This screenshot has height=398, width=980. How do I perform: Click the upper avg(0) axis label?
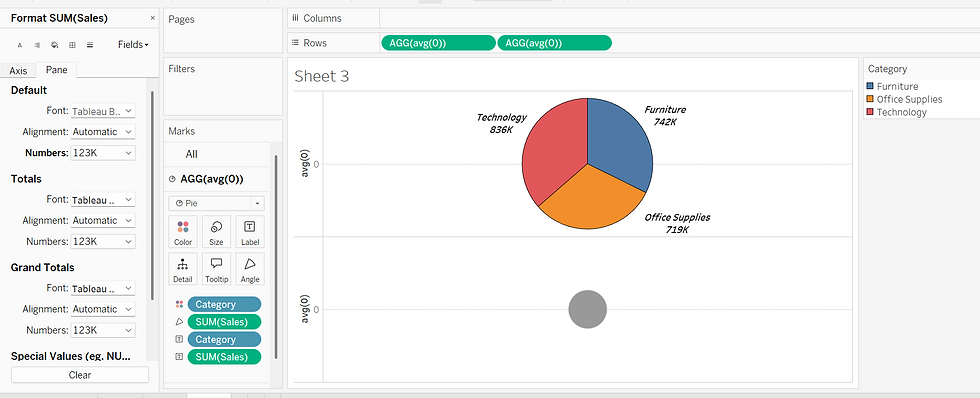(x=305, y=164)
